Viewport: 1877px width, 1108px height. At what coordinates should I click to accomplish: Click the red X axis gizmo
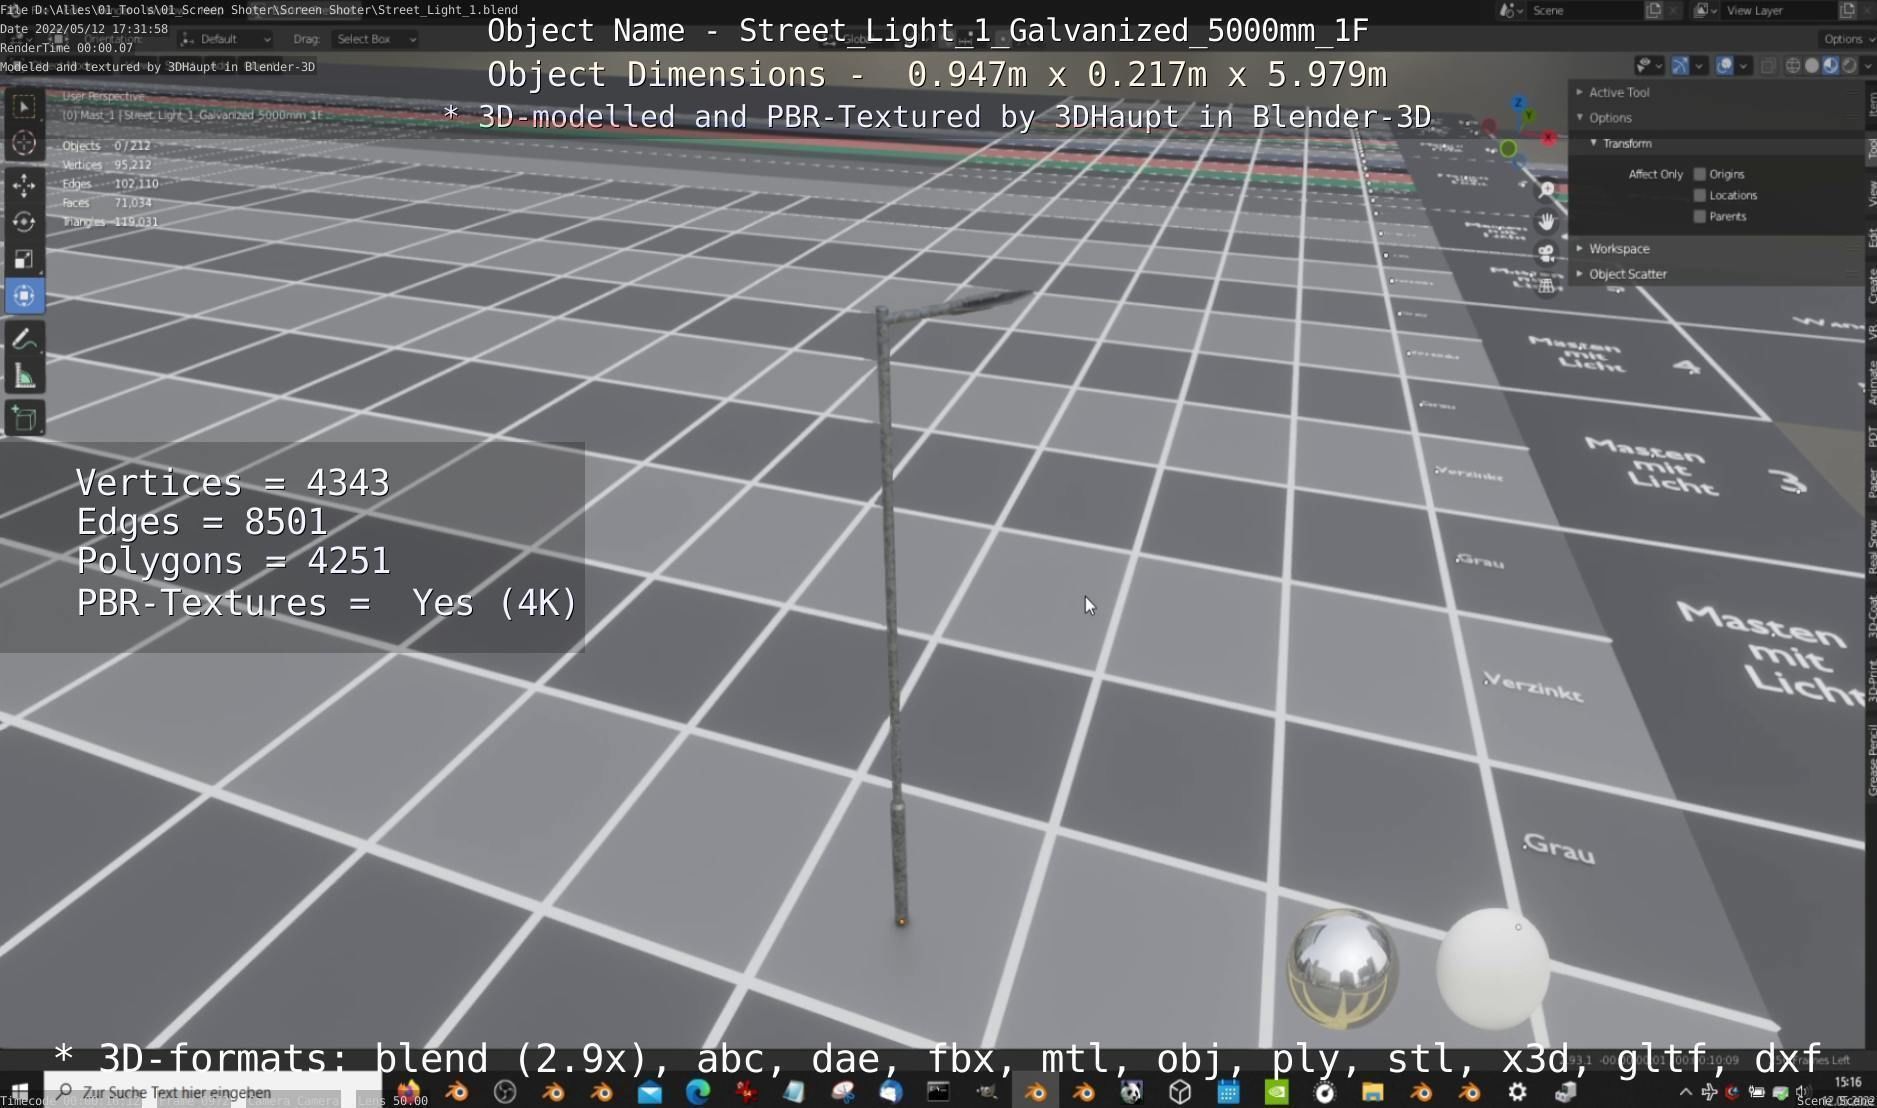(x=1549, y=137)
